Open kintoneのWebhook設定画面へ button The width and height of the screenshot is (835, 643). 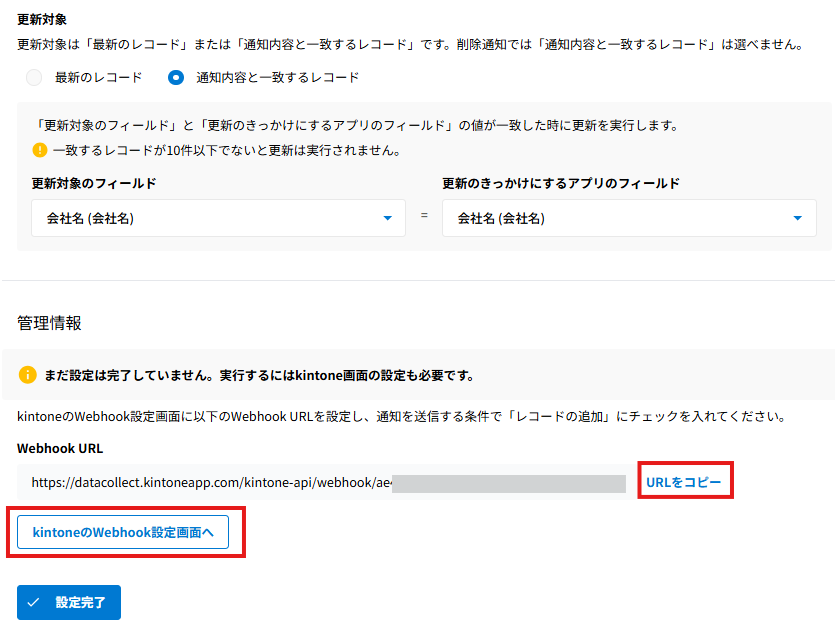(123, 533)
